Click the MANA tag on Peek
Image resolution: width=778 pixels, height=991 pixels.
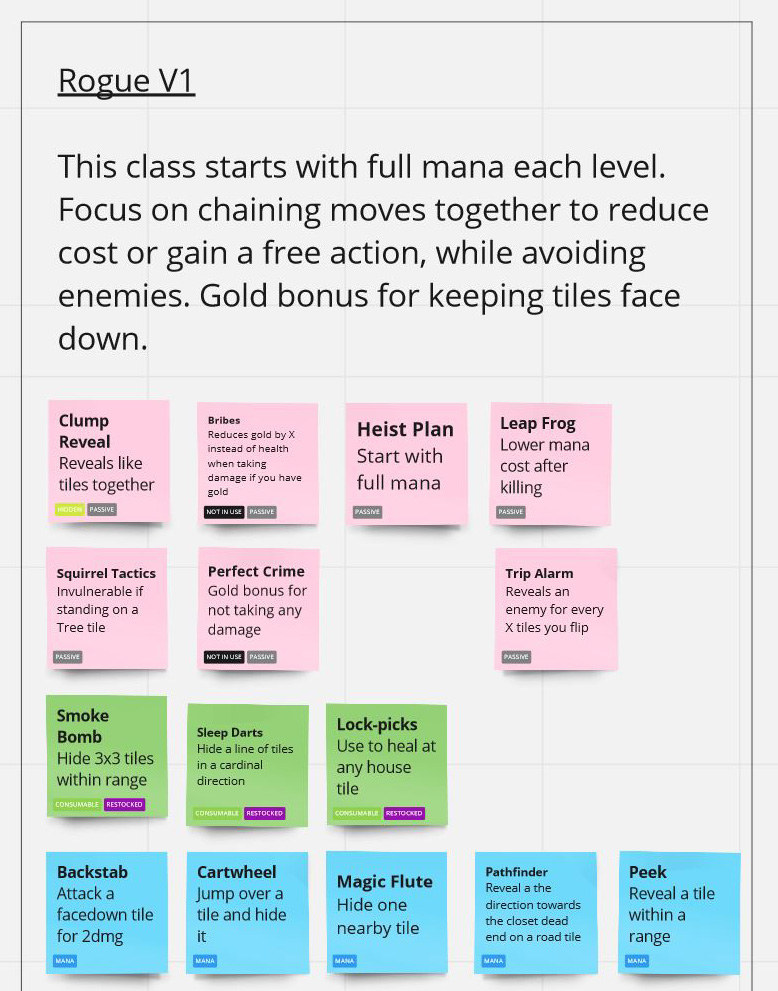pos(637,961)
